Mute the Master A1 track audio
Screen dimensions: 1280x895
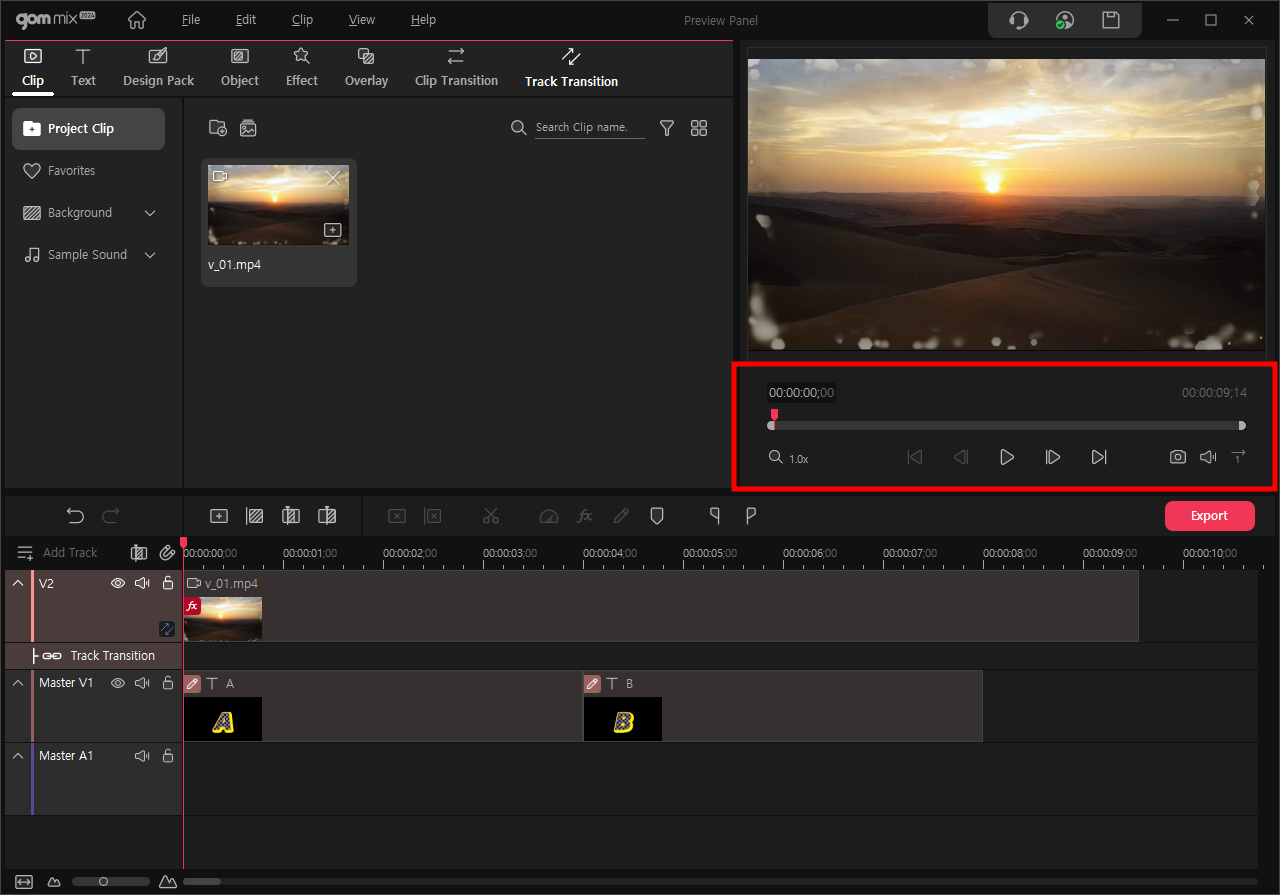(142, 756)
